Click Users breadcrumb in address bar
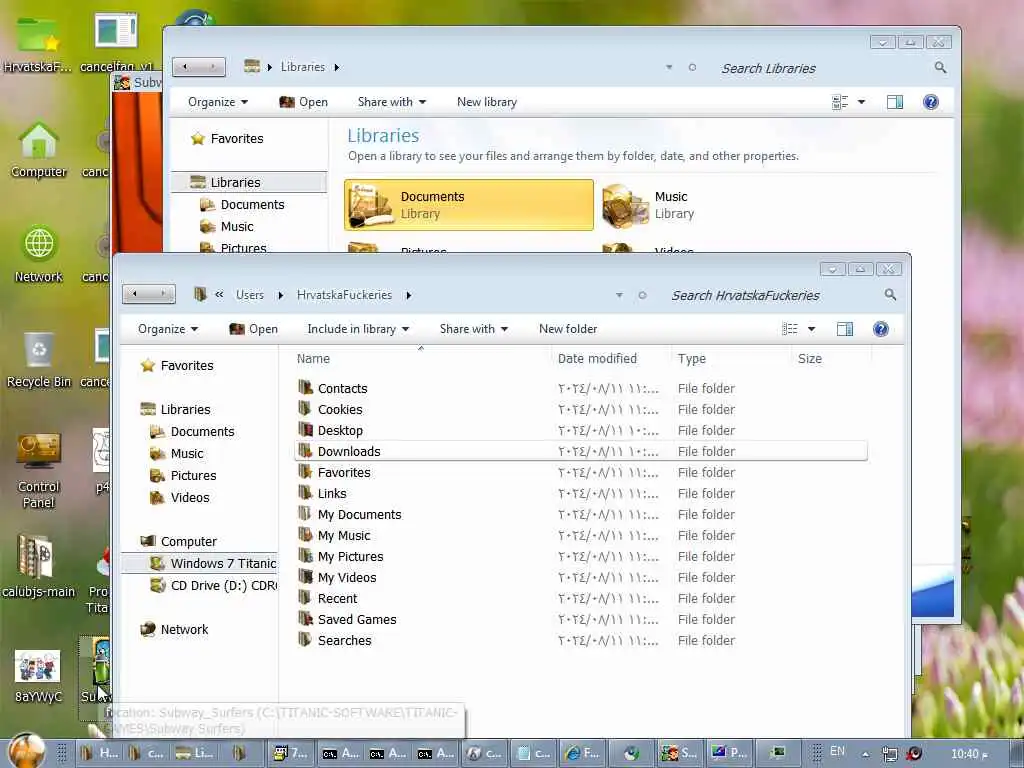This screenshot has width=1024, height=768. [x=250, y=295]
